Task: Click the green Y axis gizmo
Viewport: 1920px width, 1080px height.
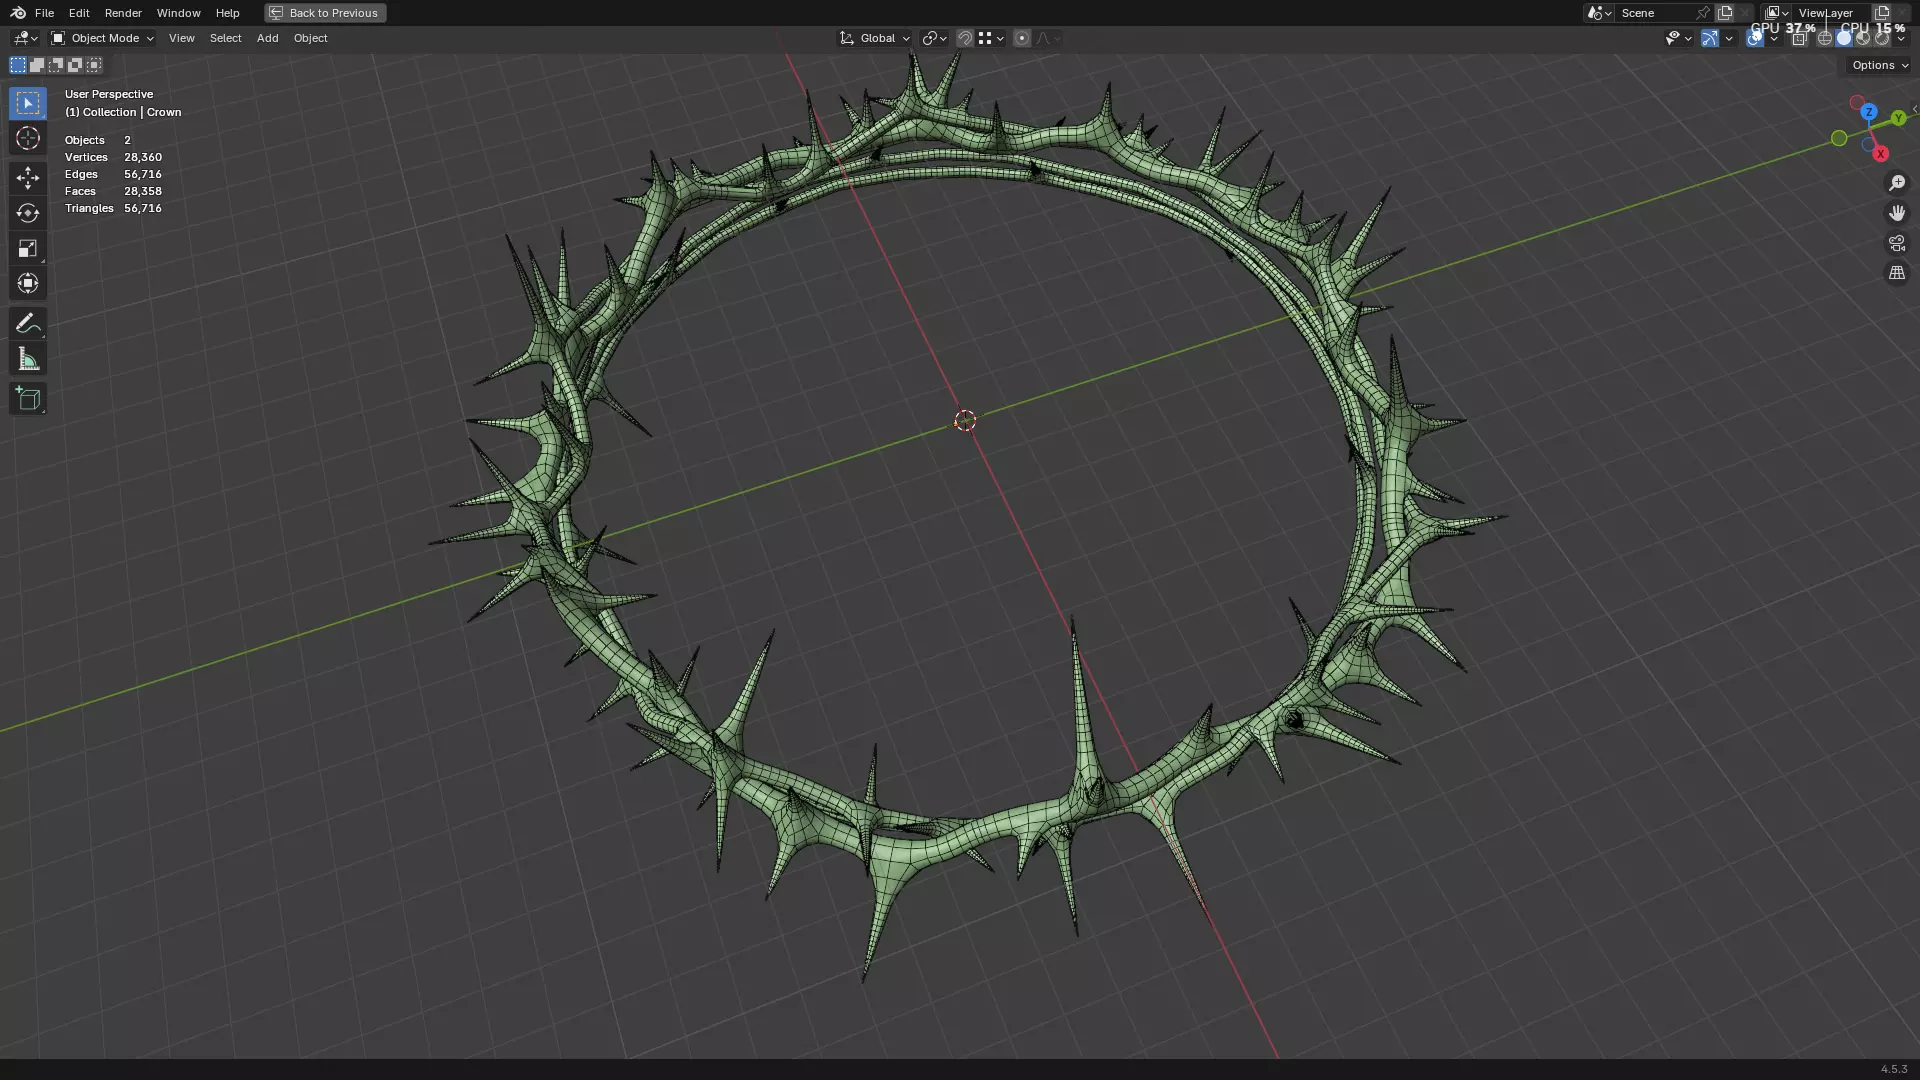Action: (x=1898, y=118)
